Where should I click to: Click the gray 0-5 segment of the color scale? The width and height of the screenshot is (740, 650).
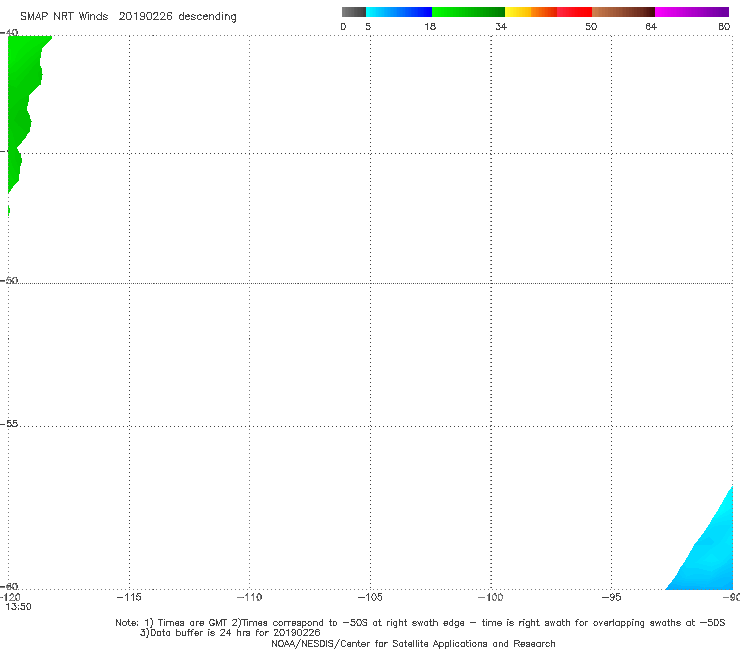click(353, 12)
